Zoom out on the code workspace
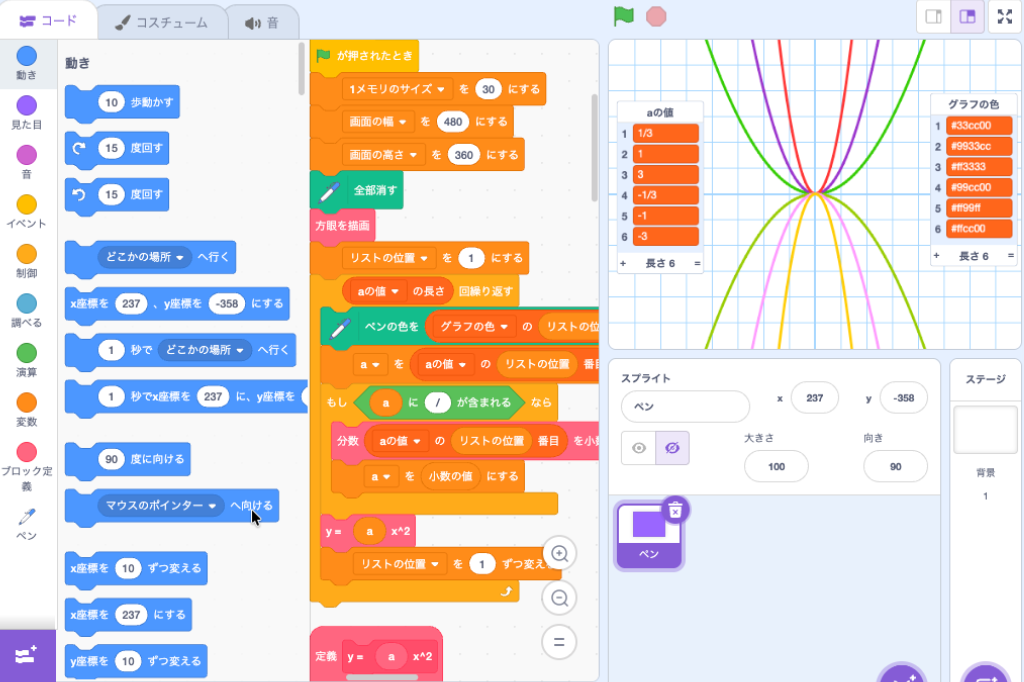 pyautogui.click(x=560, y=598)
